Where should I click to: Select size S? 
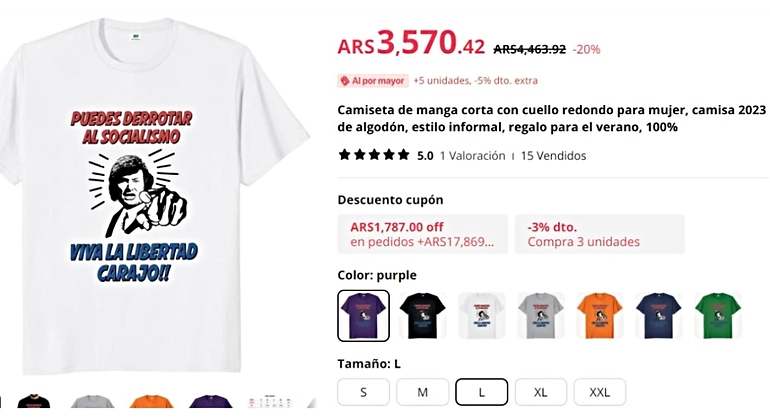pos(363,392)
